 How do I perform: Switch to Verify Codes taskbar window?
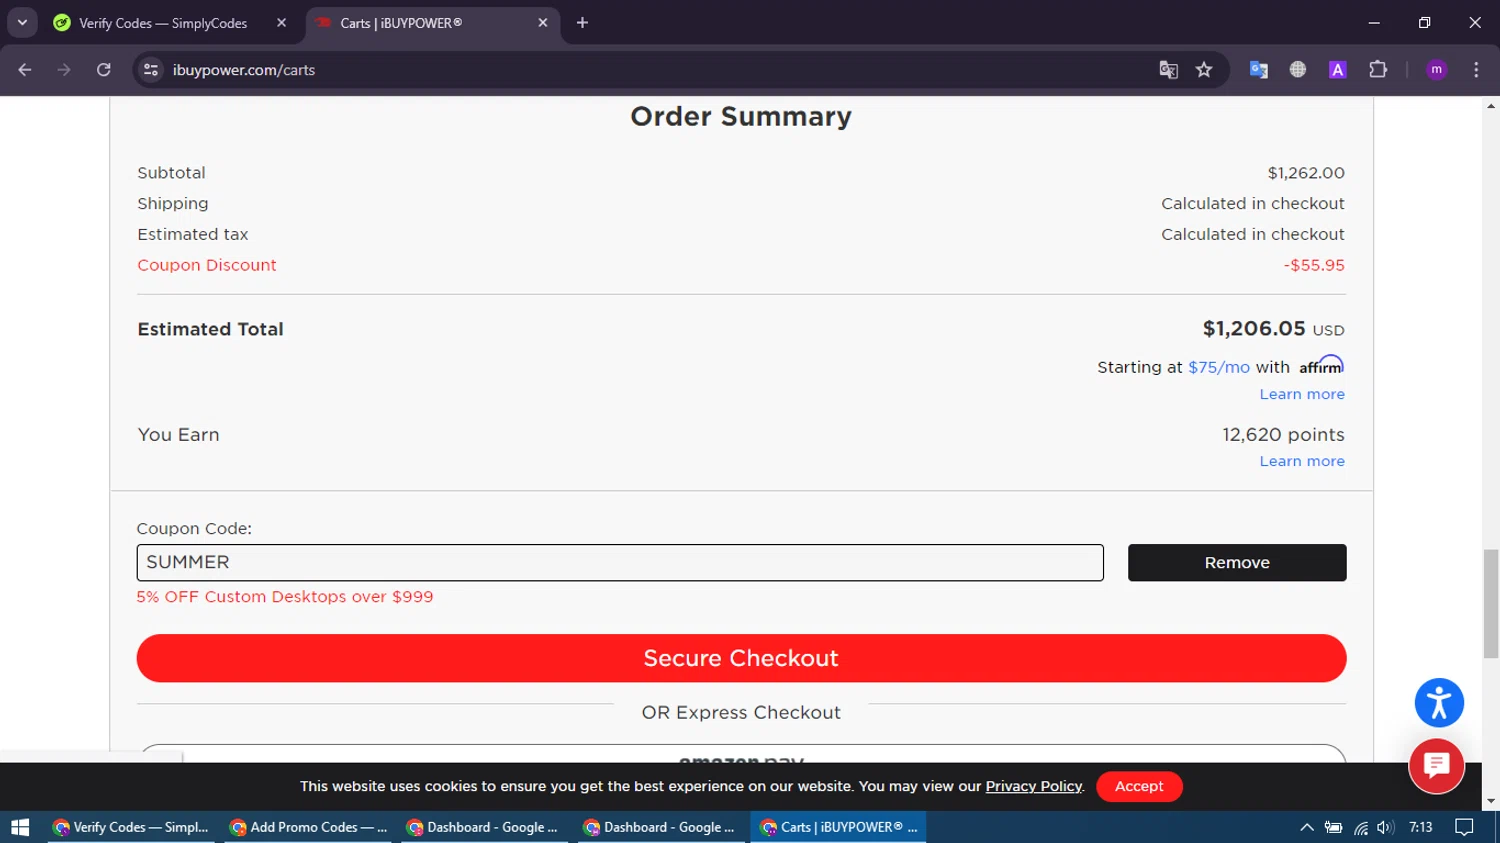coord(131,827)
